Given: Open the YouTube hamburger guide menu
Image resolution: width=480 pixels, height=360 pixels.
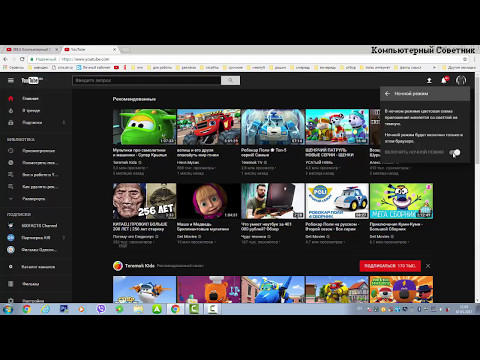Looking at the screenshot, I should coord(11,80).
